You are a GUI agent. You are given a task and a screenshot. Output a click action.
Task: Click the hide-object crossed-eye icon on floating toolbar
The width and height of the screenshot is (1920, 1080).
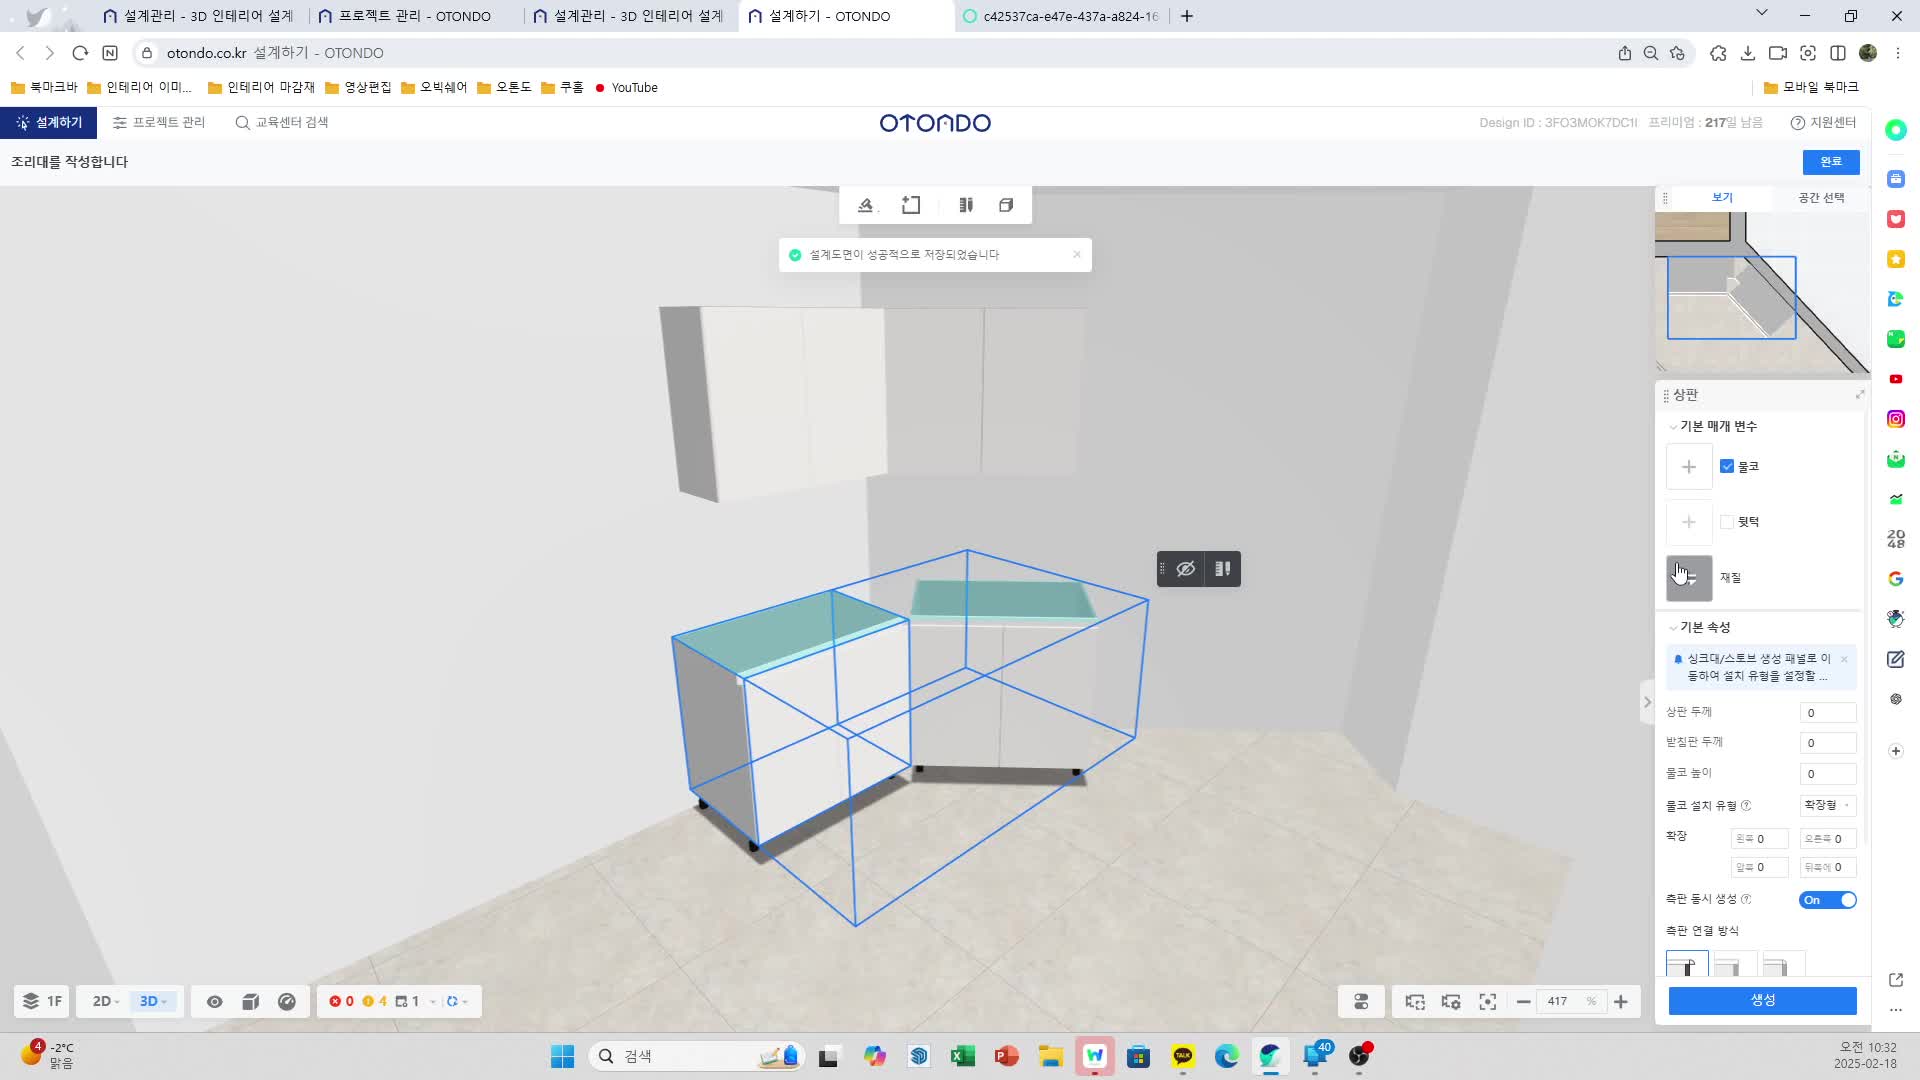[1186, 569]
